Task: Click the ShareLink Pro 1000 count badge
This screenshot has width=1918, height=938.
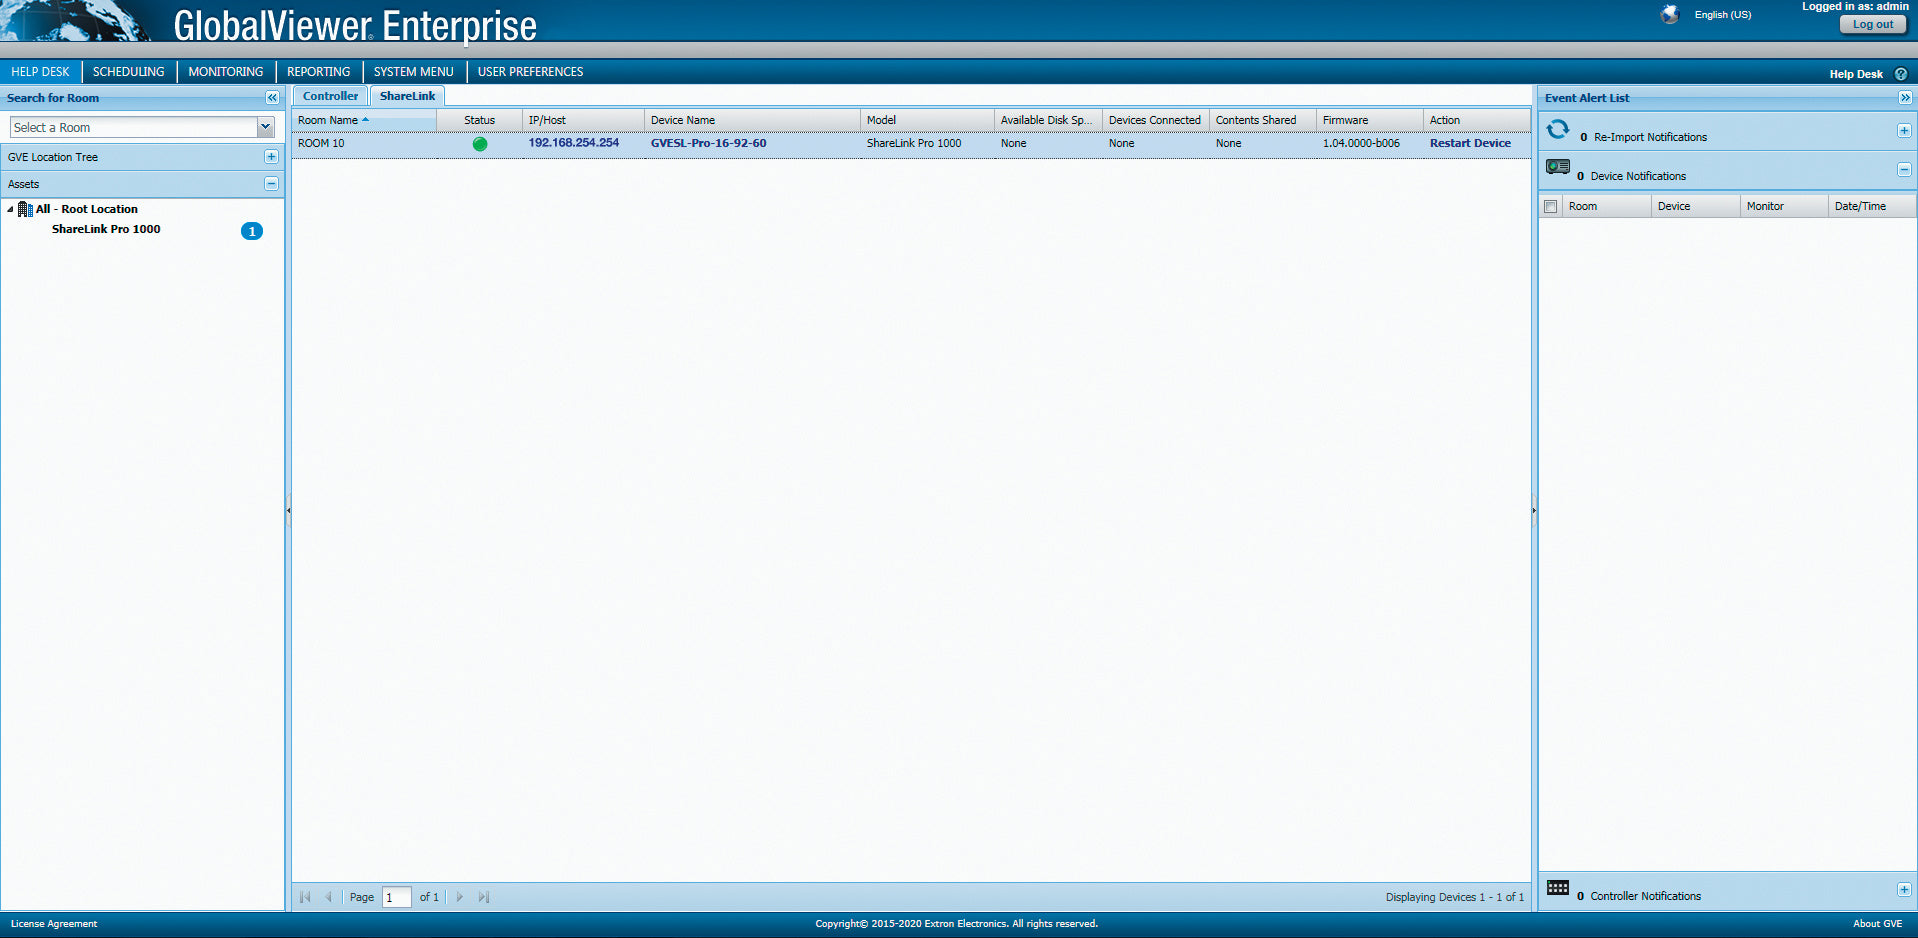Action: (x=252, y=231)
